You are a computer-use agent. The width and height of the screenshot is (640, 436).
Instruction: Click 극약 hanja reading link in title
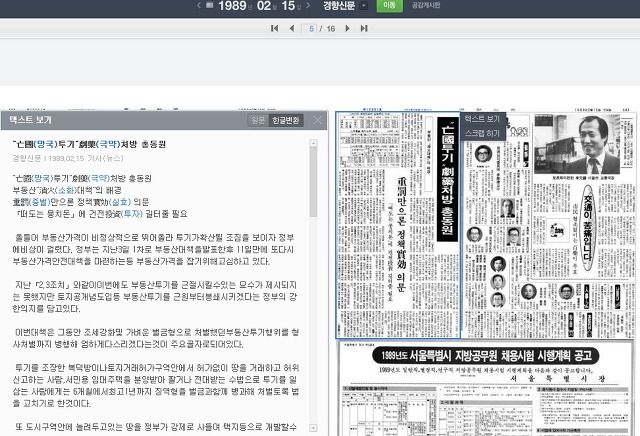[x=108, y=144]
